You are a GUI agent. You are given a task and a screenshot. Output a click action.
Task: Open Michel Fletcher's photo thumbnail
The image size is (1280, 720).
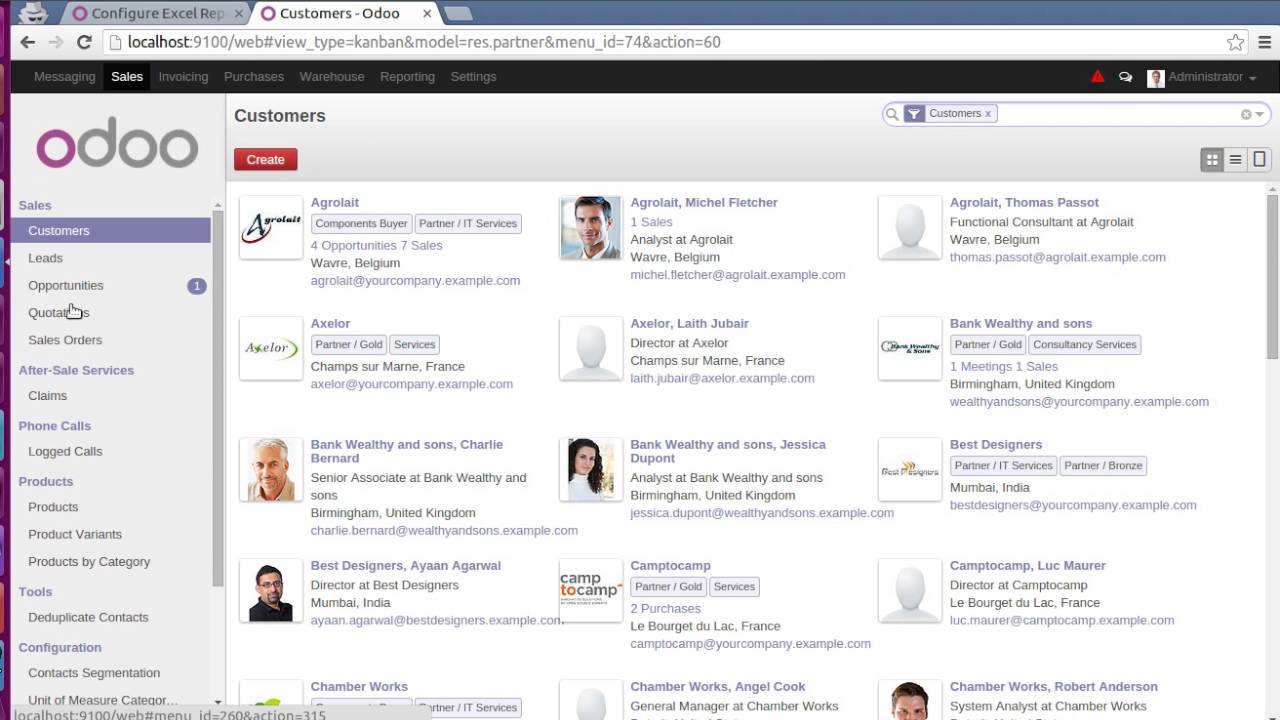[590, 228]
